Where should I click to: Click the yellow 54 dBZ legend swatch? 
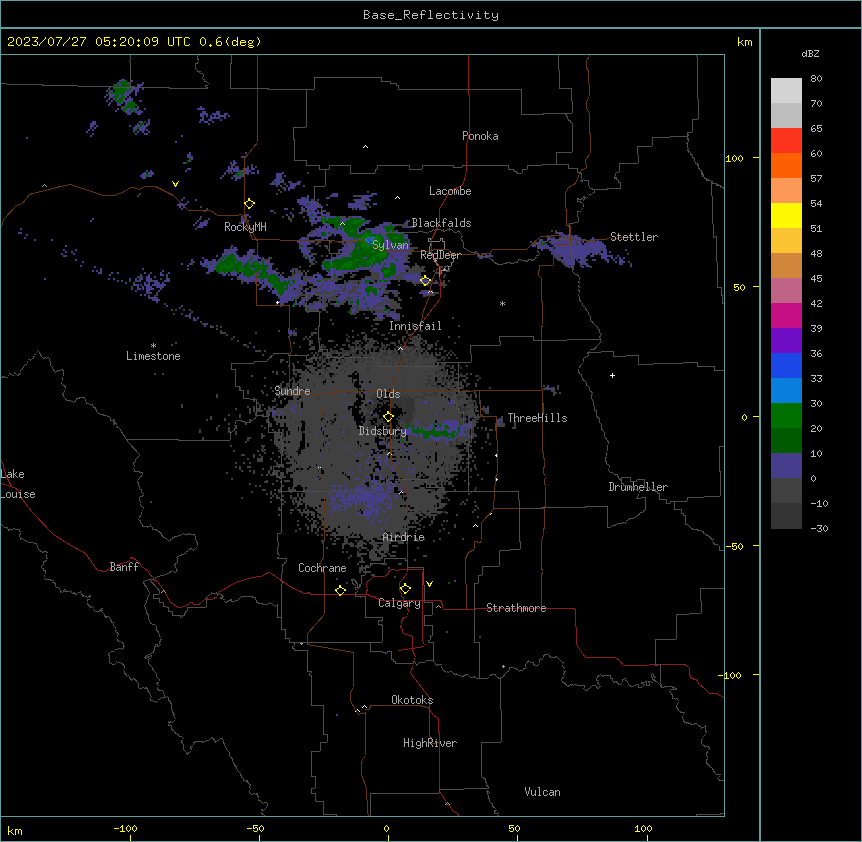pyautogui.click(x=786, y=215)
